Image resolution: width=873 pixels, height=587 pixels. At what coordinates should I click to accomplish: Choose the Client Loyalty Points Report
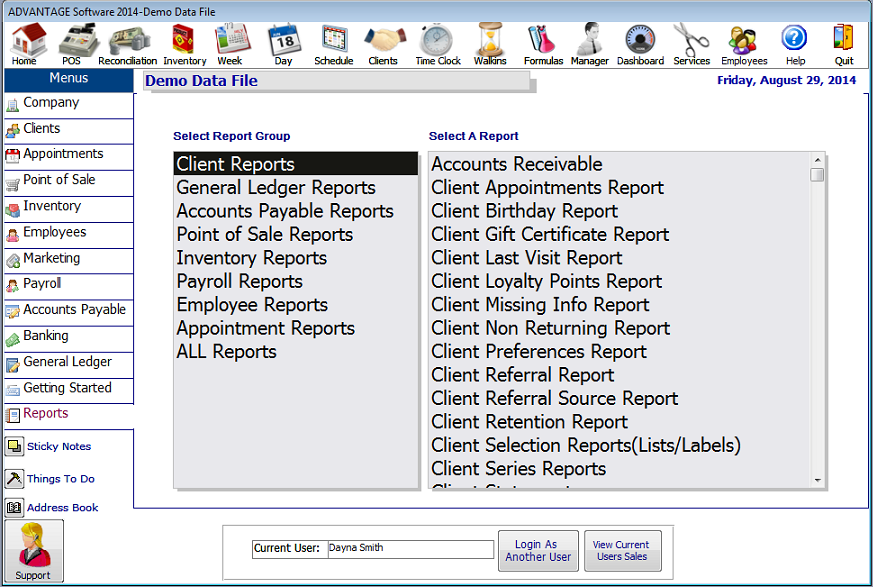pos(620,281)
